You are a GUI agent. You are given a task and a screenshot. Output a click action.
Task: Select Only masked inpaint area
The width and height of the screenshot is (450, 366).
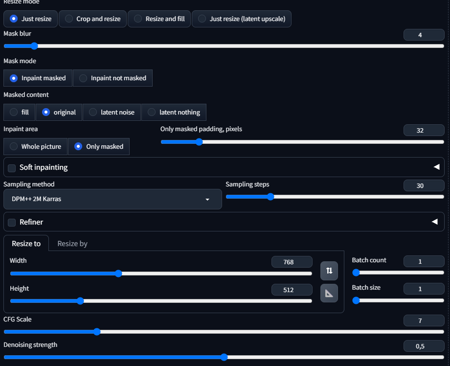[x=99, y=147]
